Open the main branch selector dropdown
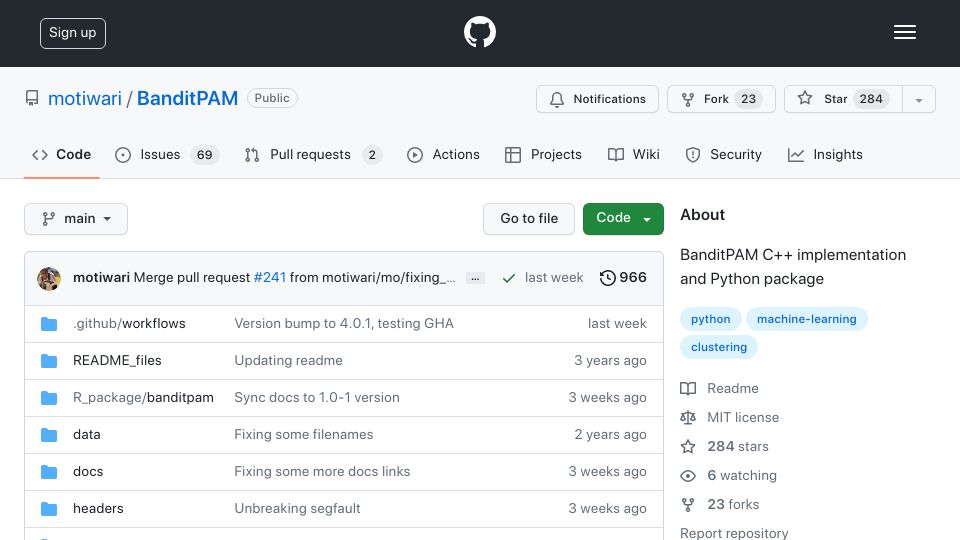 tap(76, 219)
